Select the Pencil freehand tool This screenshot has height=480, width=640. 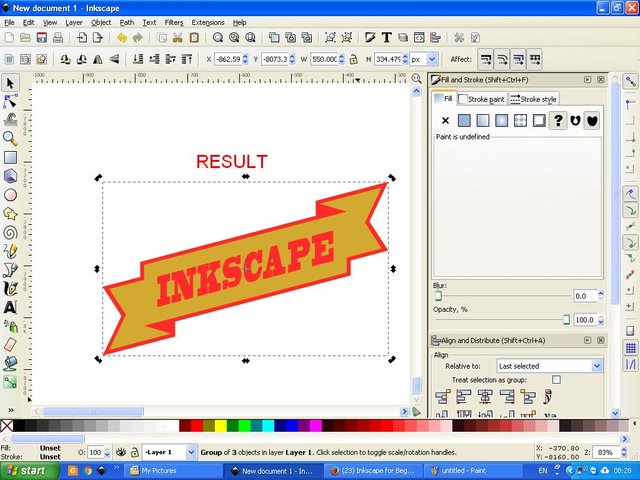10,251
